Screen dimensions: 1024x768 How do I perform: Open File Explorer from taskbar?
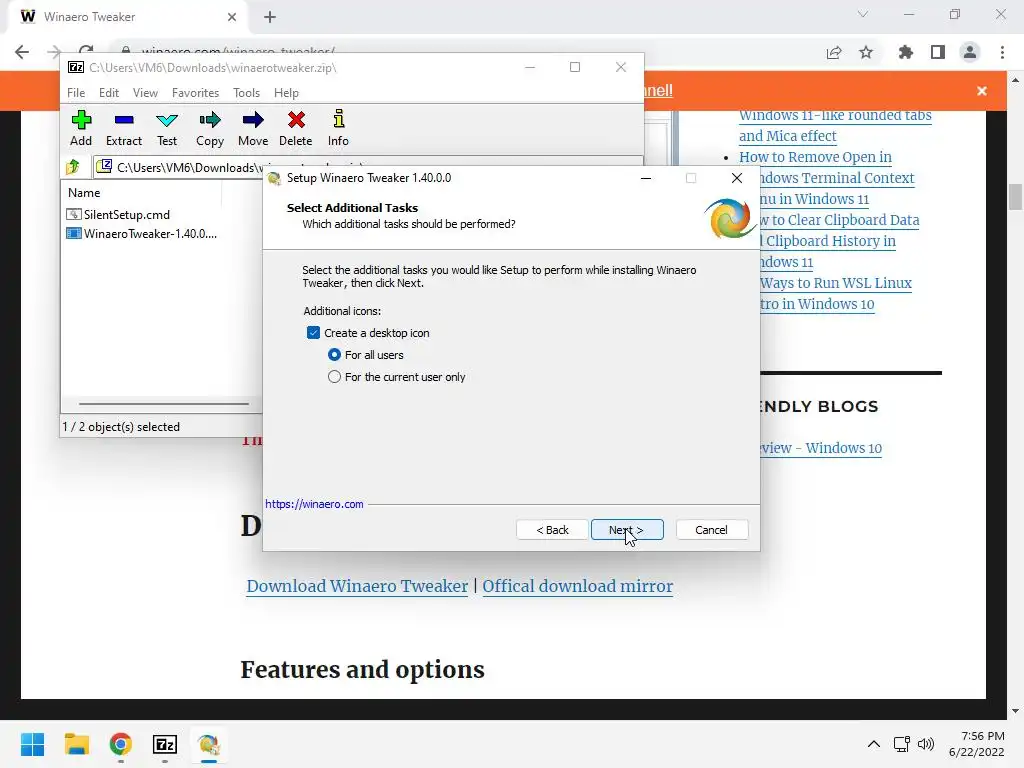tap(76, 744)
